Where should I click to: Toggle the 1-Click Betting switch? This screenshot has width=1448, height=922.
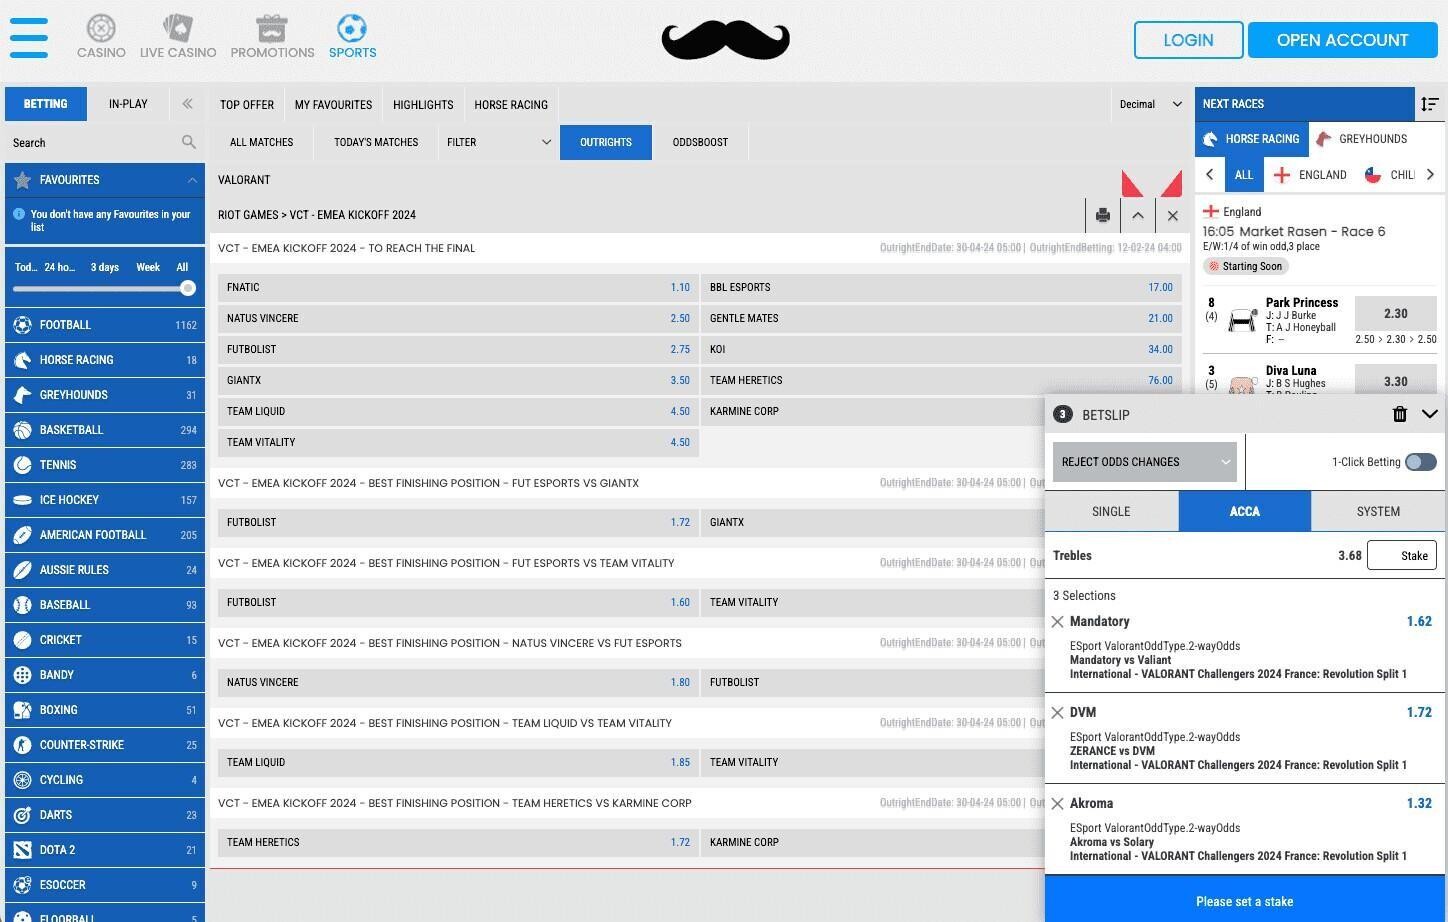tap(1420, 462)
